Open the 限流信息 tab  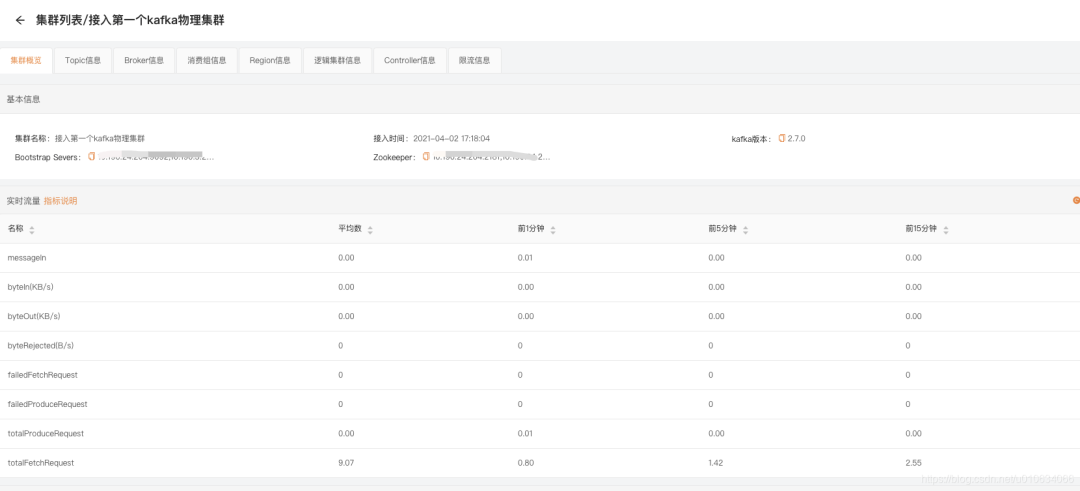tap(475, 61)
